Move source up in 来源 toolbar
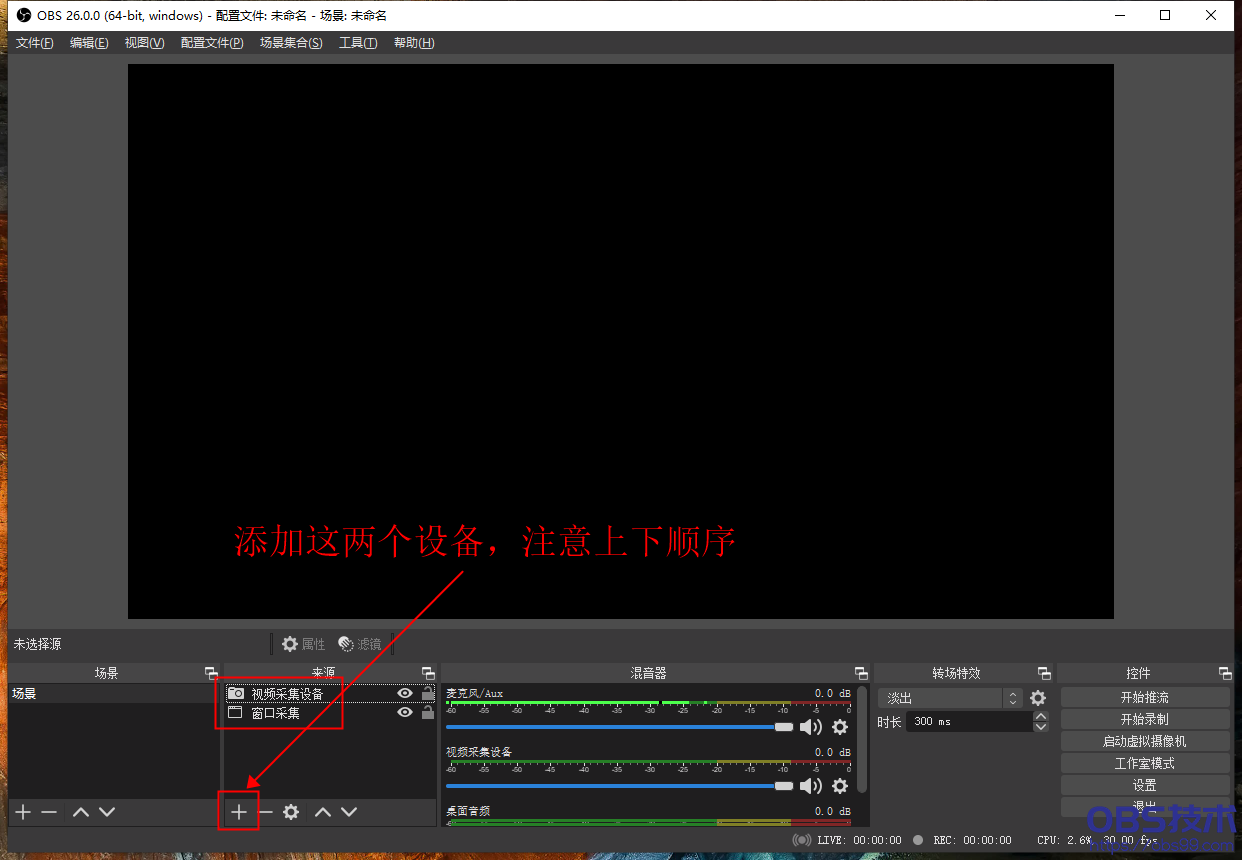Image resolution: width=1242 pixels, height=860 pixels. tap(323, 812)
